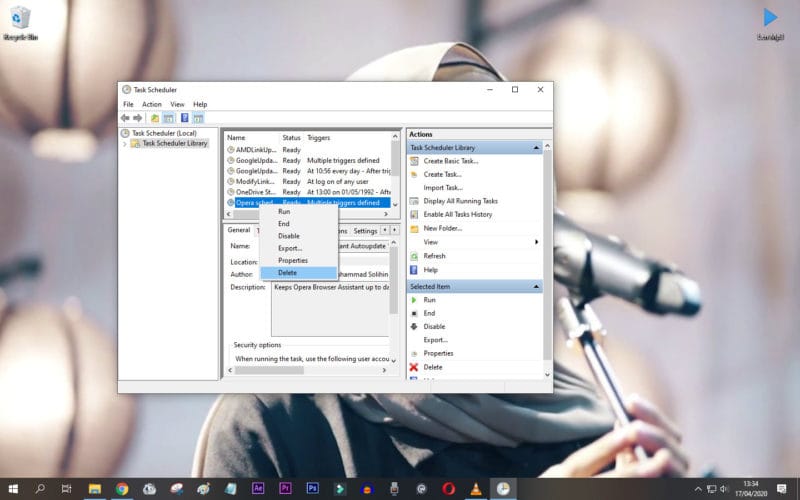Click the blue Help icon in toolbar

tap(185, 118)
